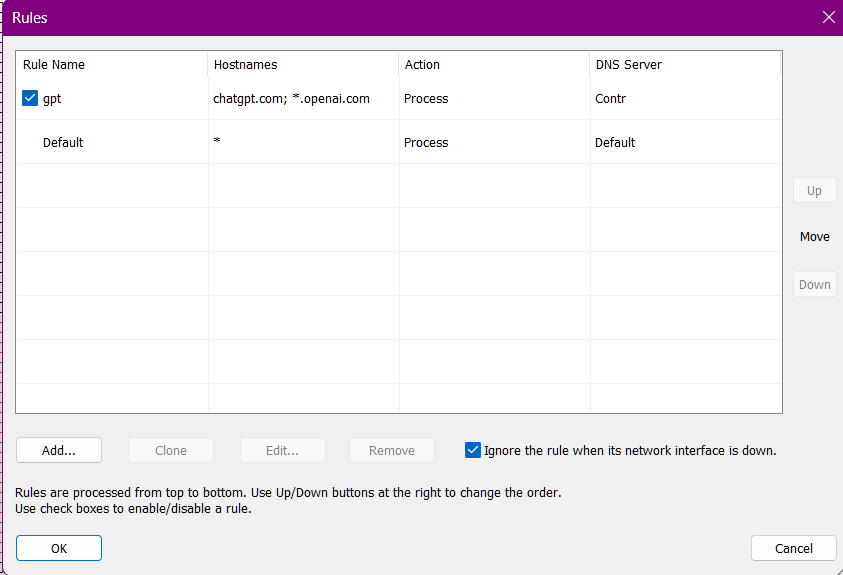Disable ignoring rules when interface is down
This screenshot has width=843, height=575.
pyautogui.click(x=473, y=450)
